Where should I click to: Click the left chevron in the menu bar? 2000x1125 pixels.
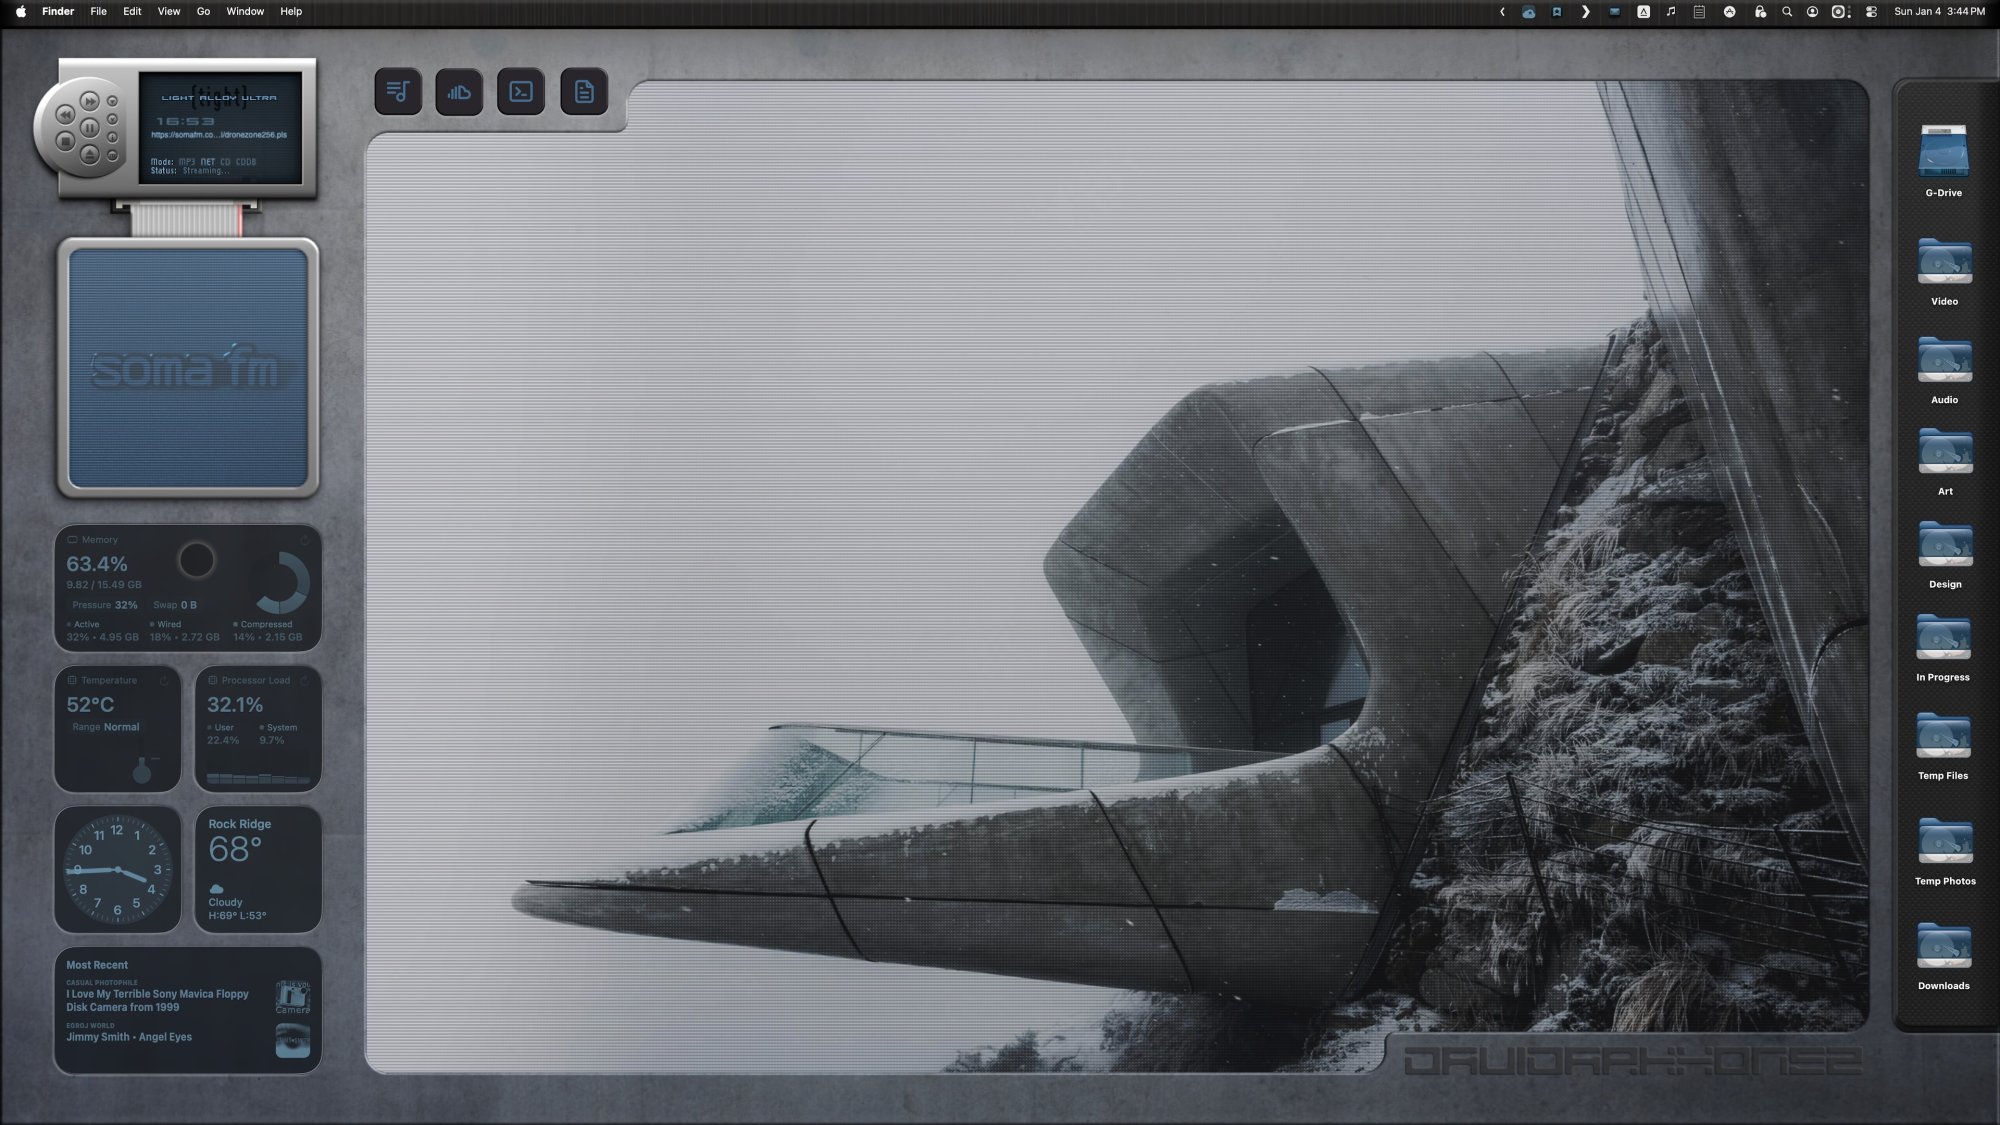[x=1500, y=12]
